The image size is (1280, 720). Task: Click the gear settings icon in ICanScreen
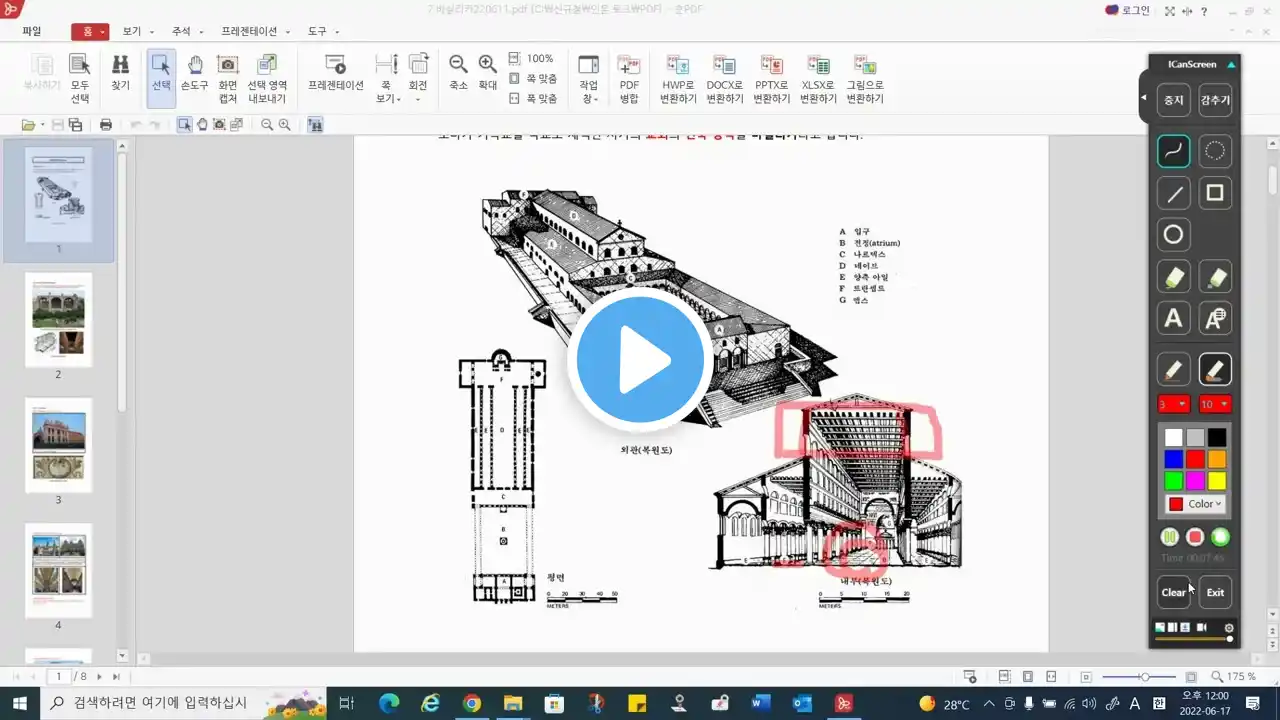click(x=1229, y=628)
